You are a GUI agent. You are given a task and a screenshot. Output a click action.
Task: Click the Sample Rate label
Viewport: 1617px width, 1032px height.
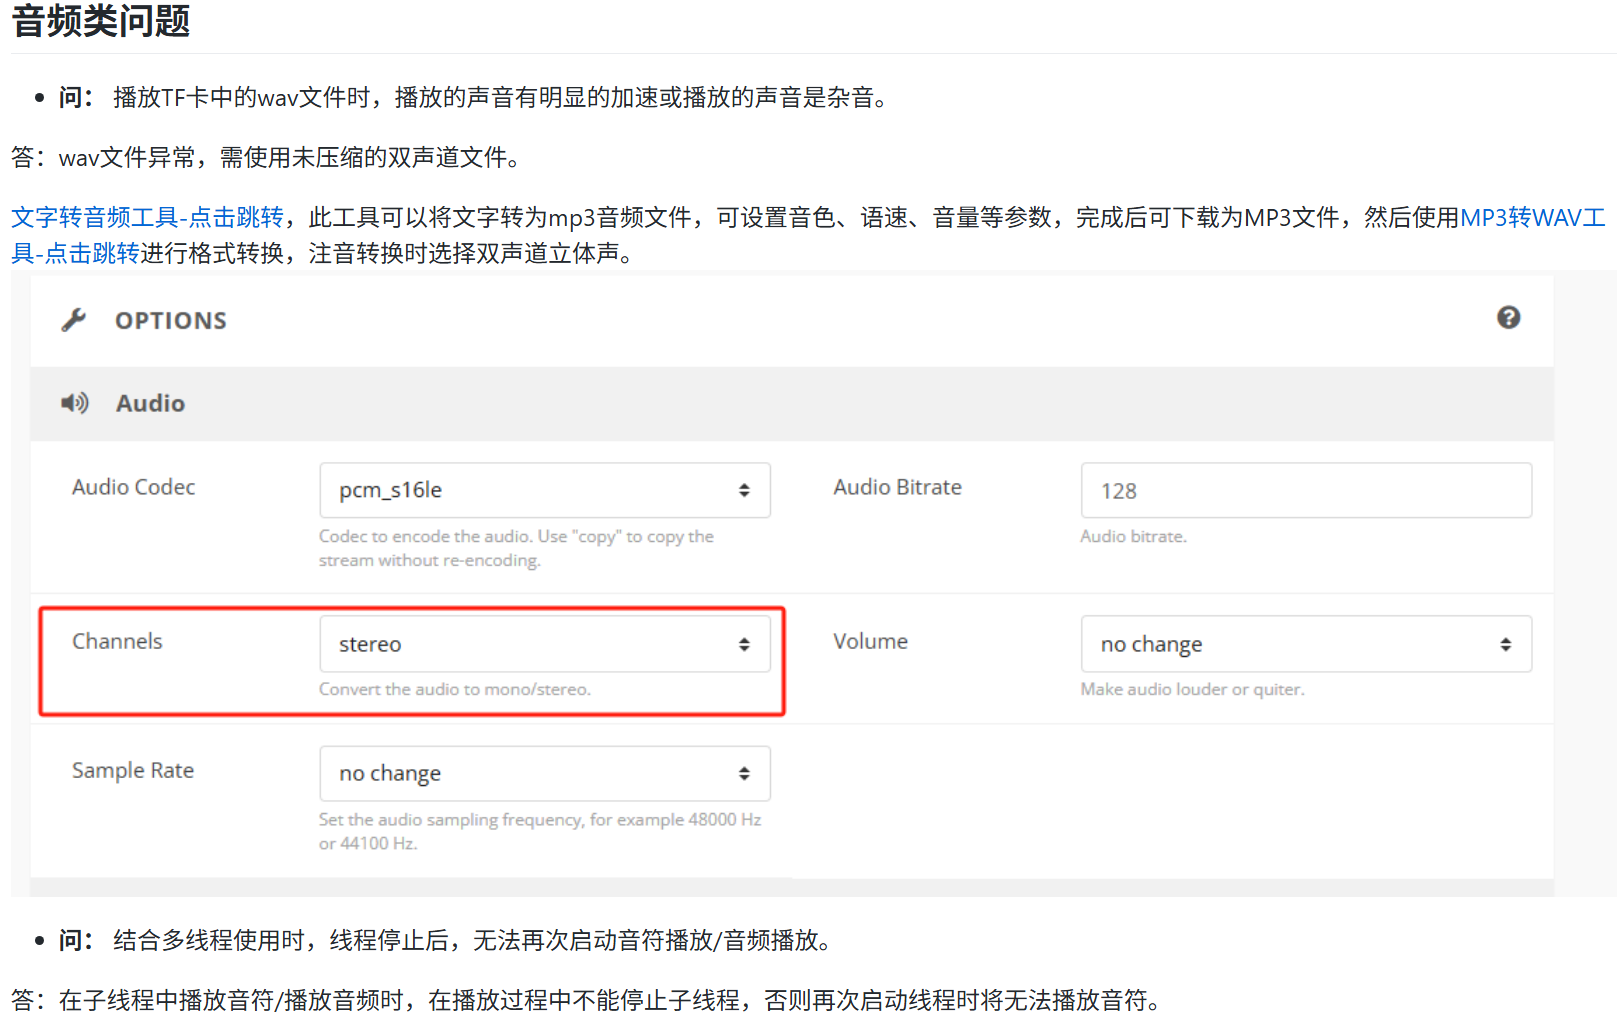[133, 770]
